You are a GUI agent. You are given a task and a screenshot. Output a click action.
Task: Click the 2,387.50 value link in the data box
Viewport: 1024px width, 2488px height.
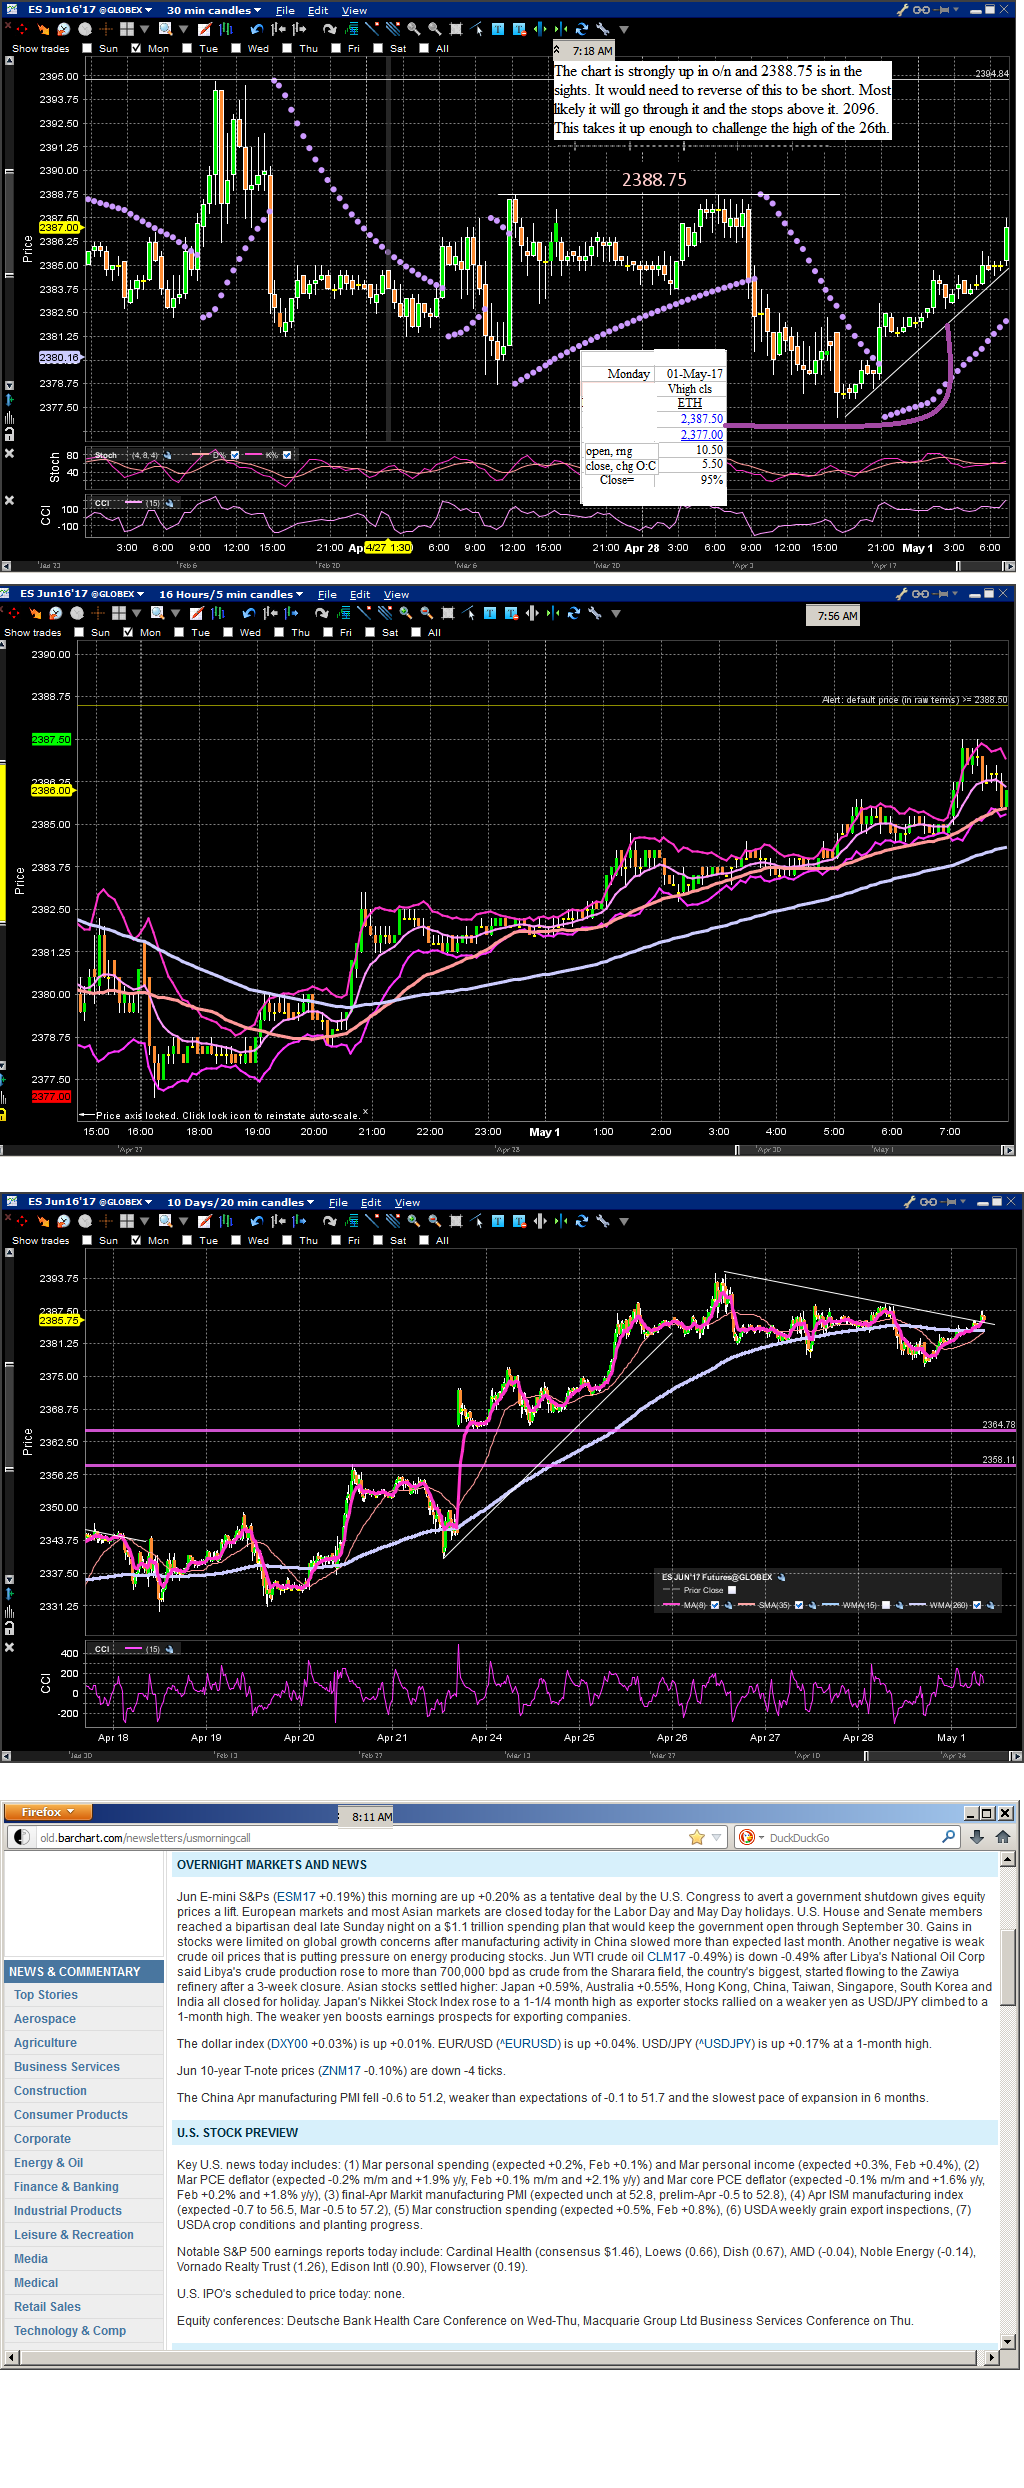tap(702, 419)
